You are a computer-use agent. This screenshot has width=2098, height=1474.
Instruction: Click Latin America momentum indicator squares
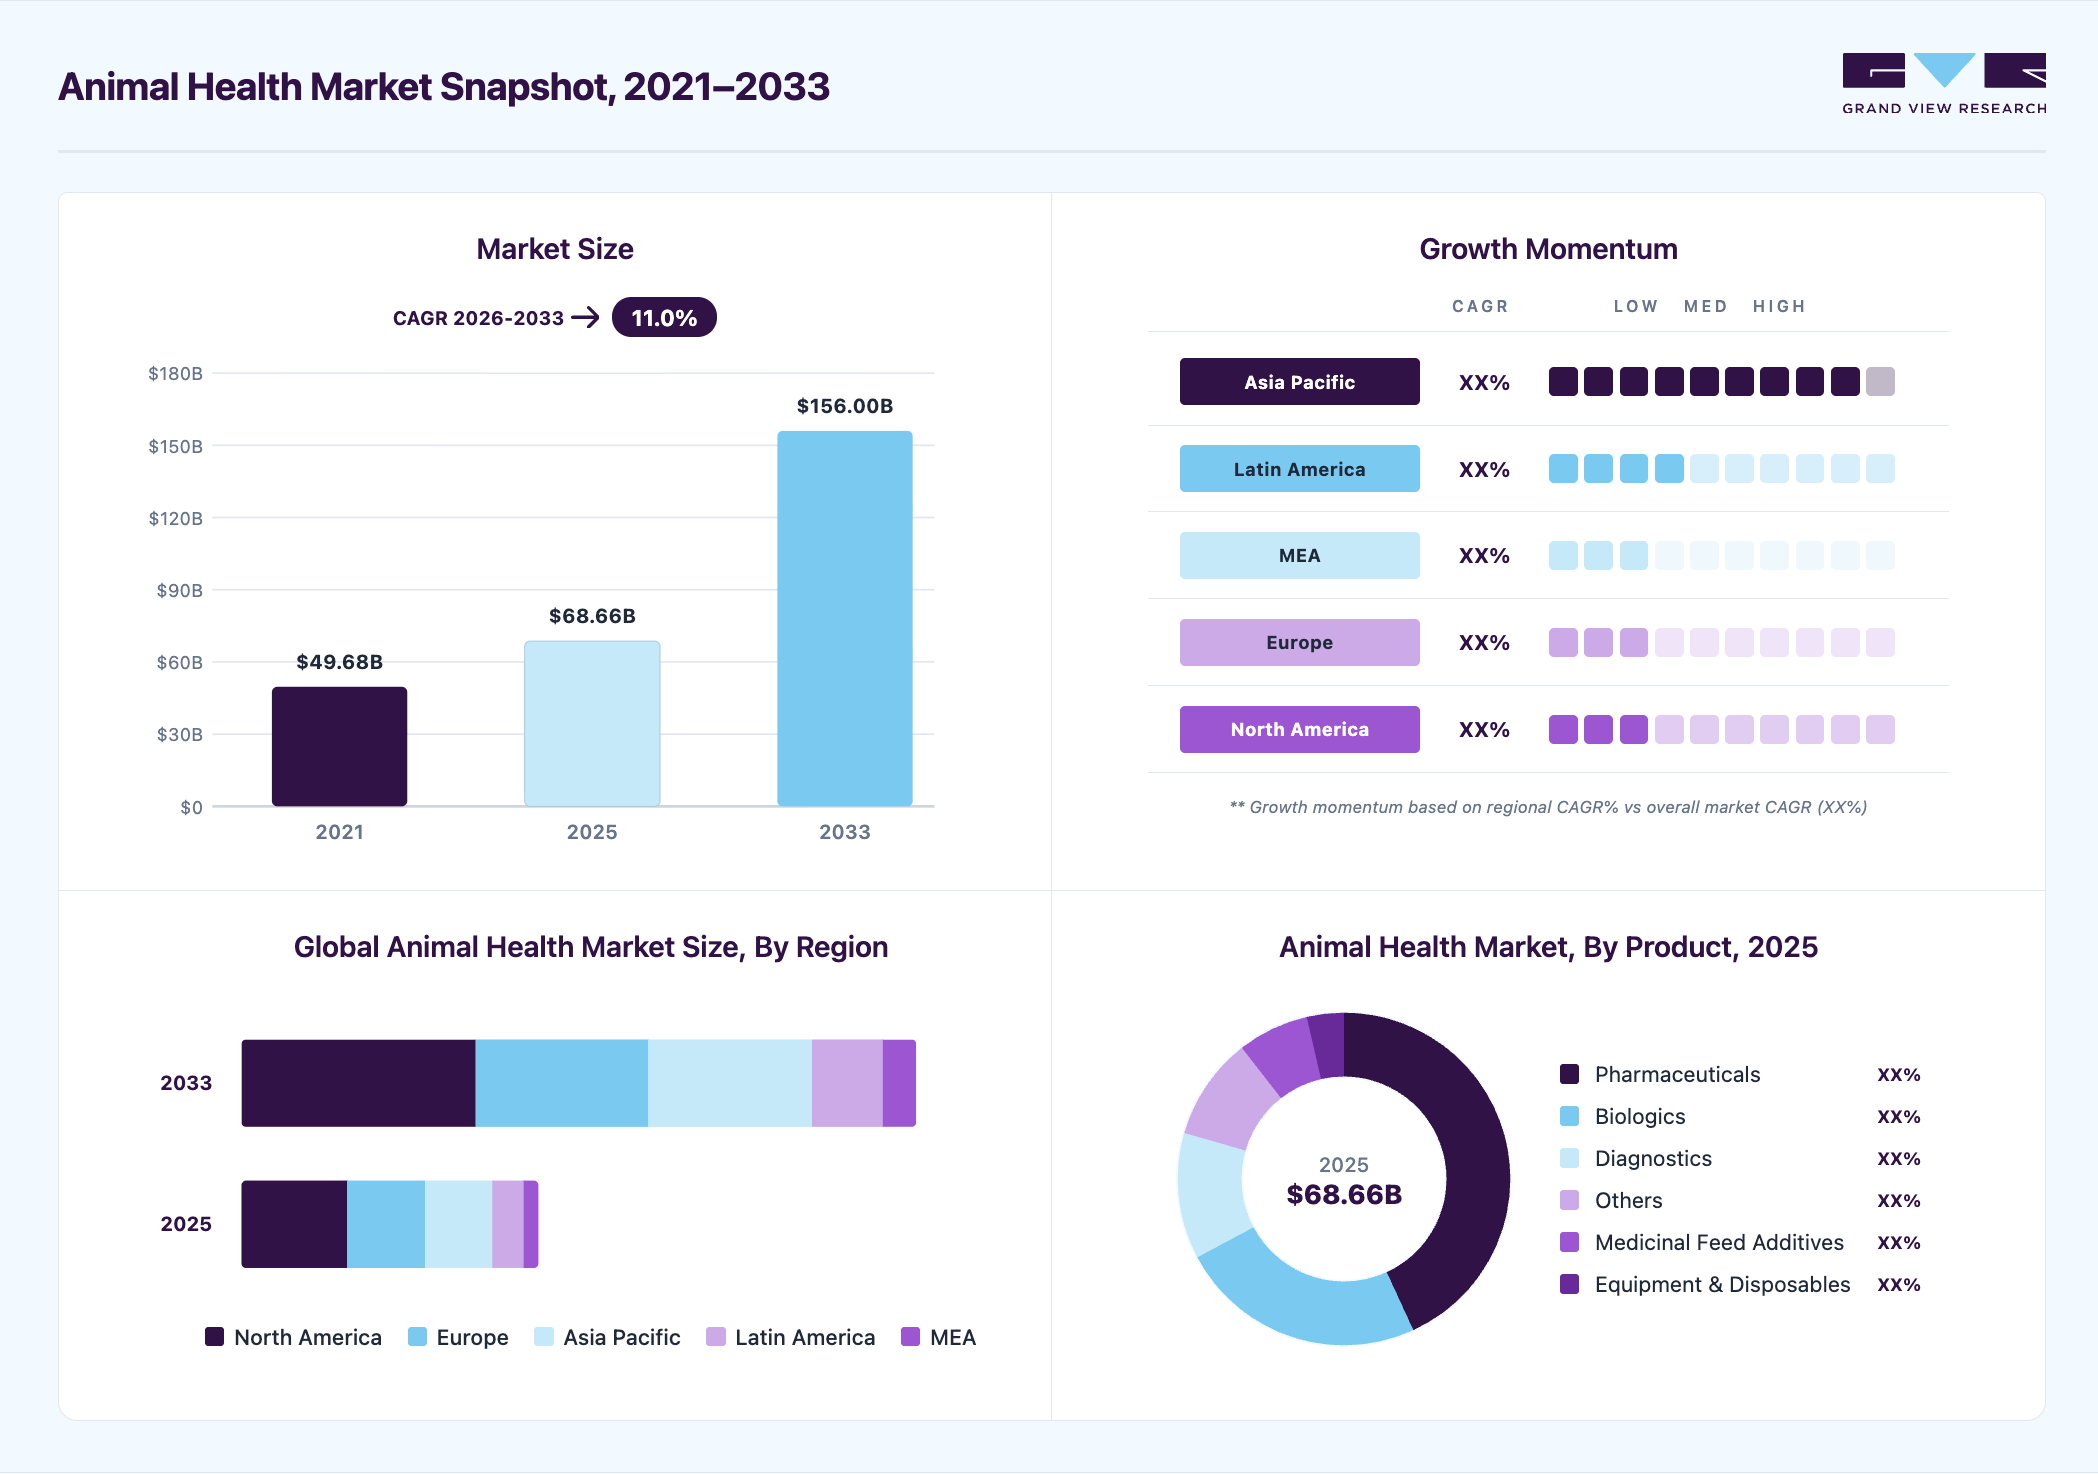pos(1721,469)
